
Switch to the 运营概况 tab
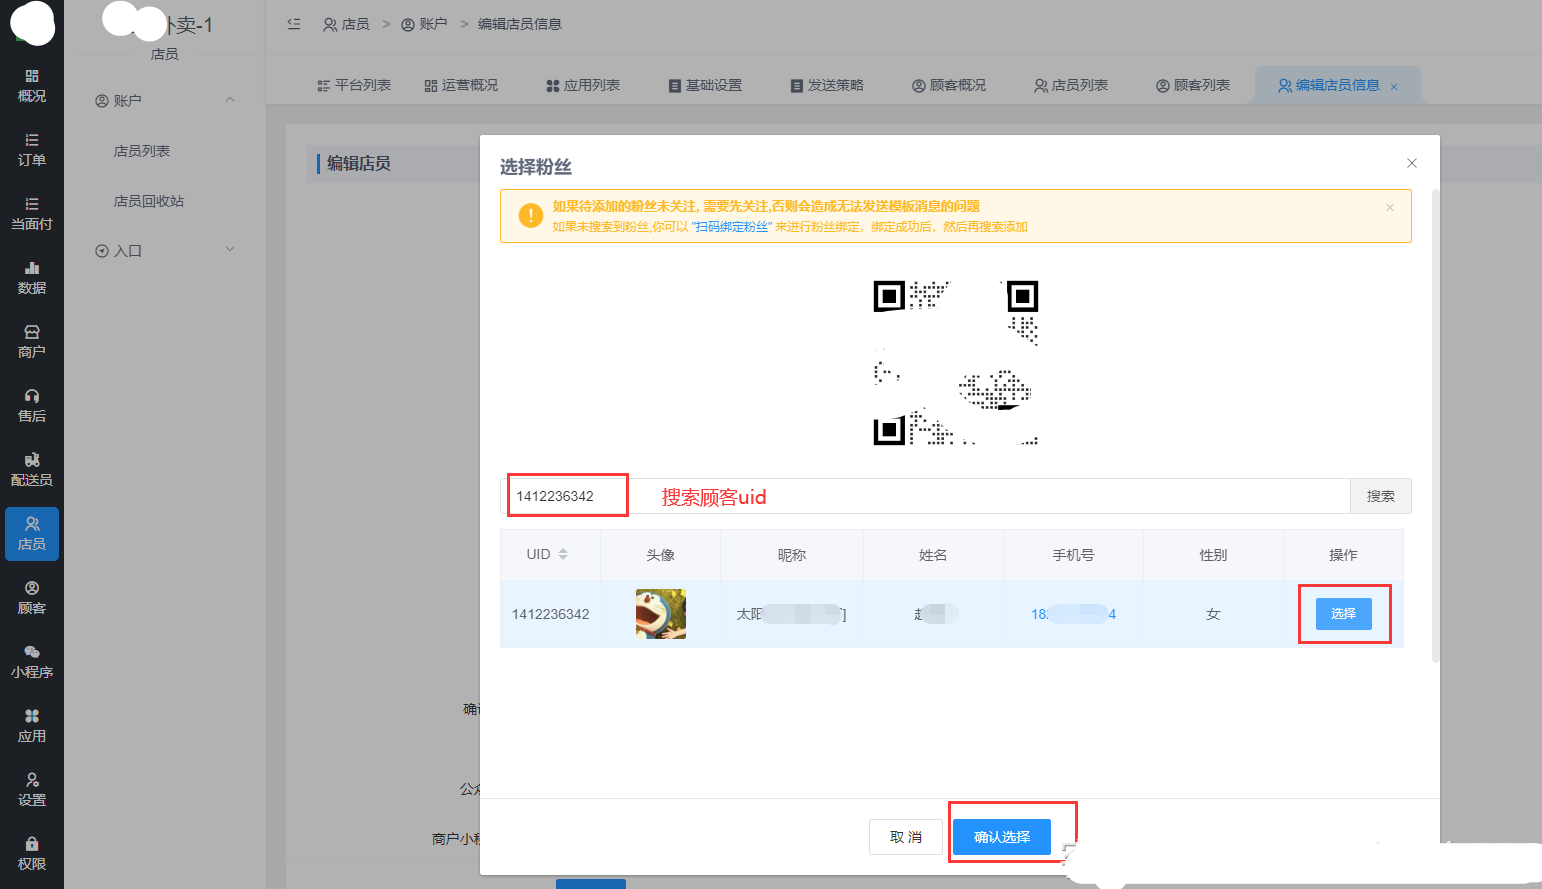461,85
